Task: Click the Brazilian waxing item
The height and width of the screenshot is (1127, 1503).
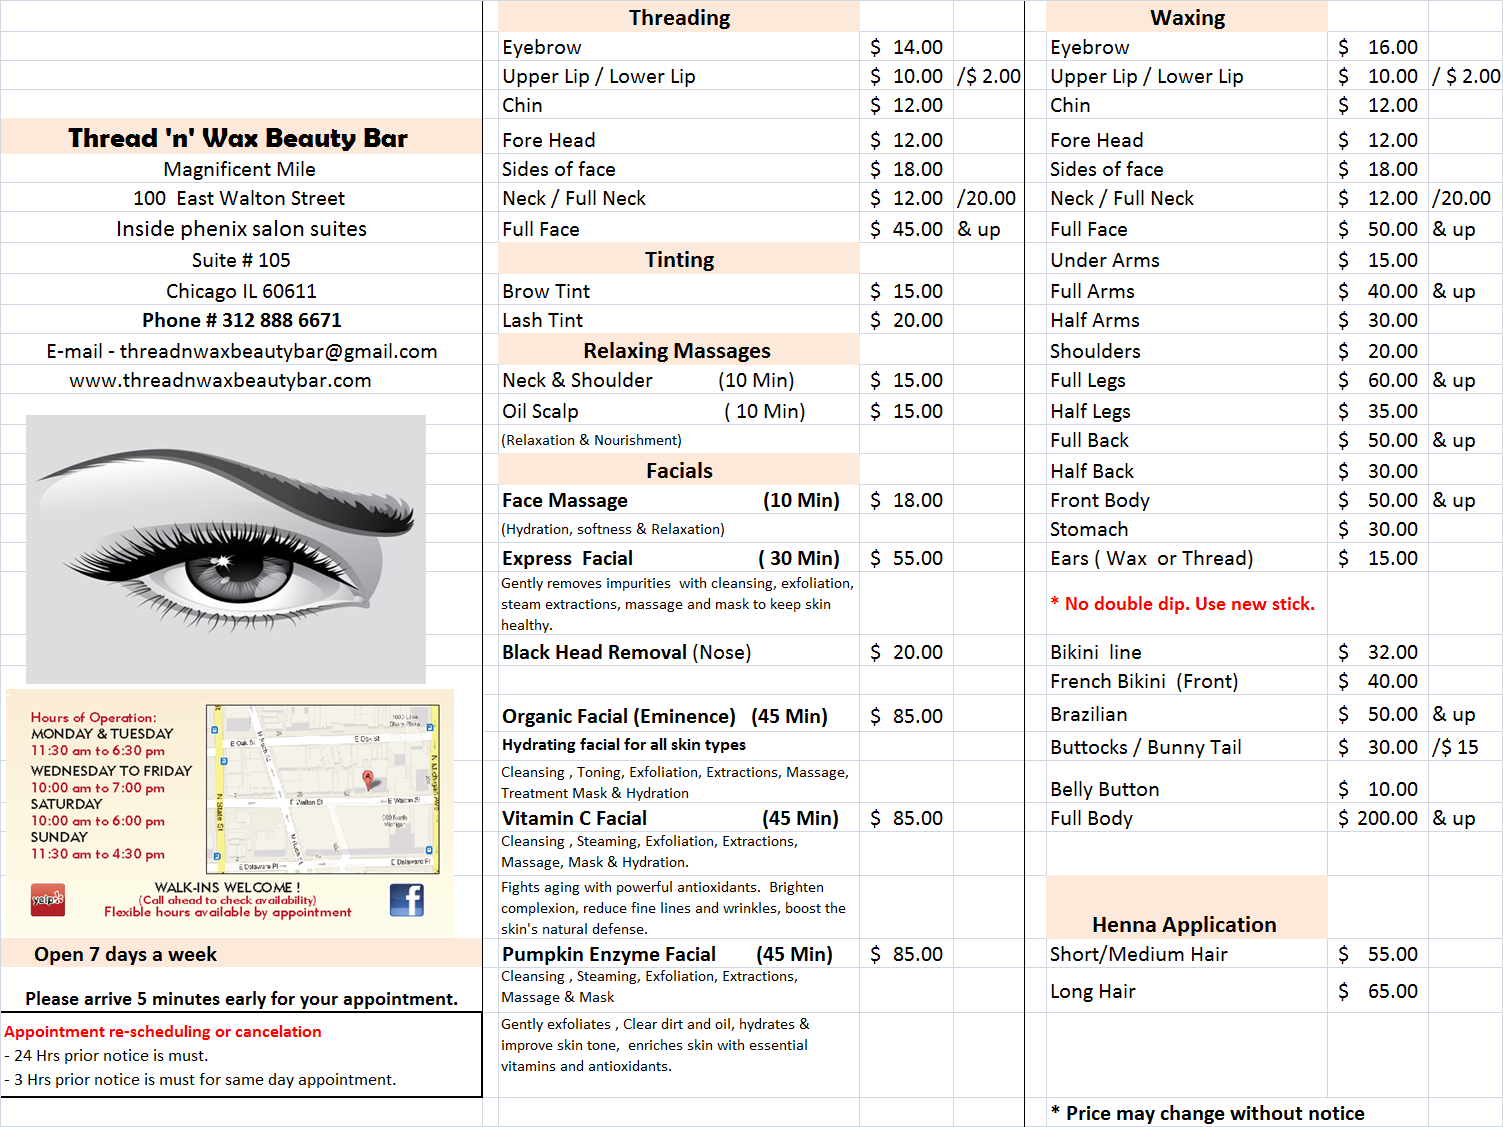Action: (x=1088, y=714)
